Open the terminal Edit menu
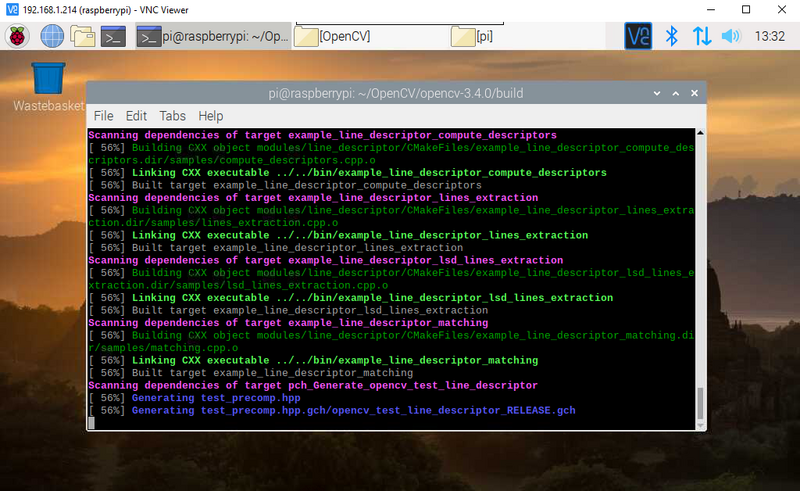 (x=136, y=116)
